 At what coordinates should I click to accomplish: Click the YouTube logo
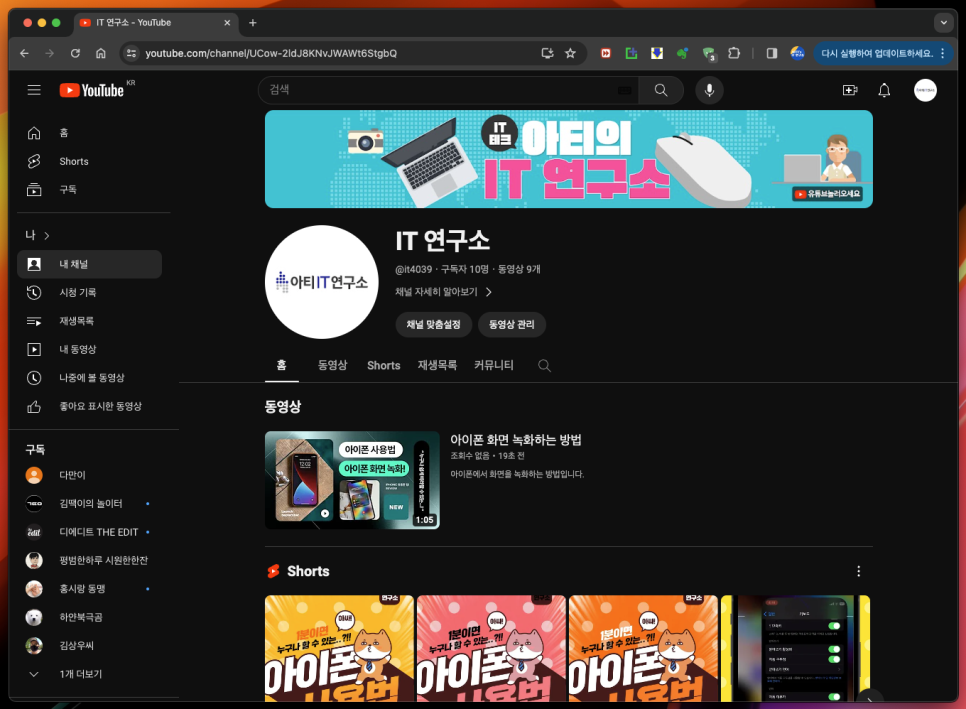pos(92,90)
